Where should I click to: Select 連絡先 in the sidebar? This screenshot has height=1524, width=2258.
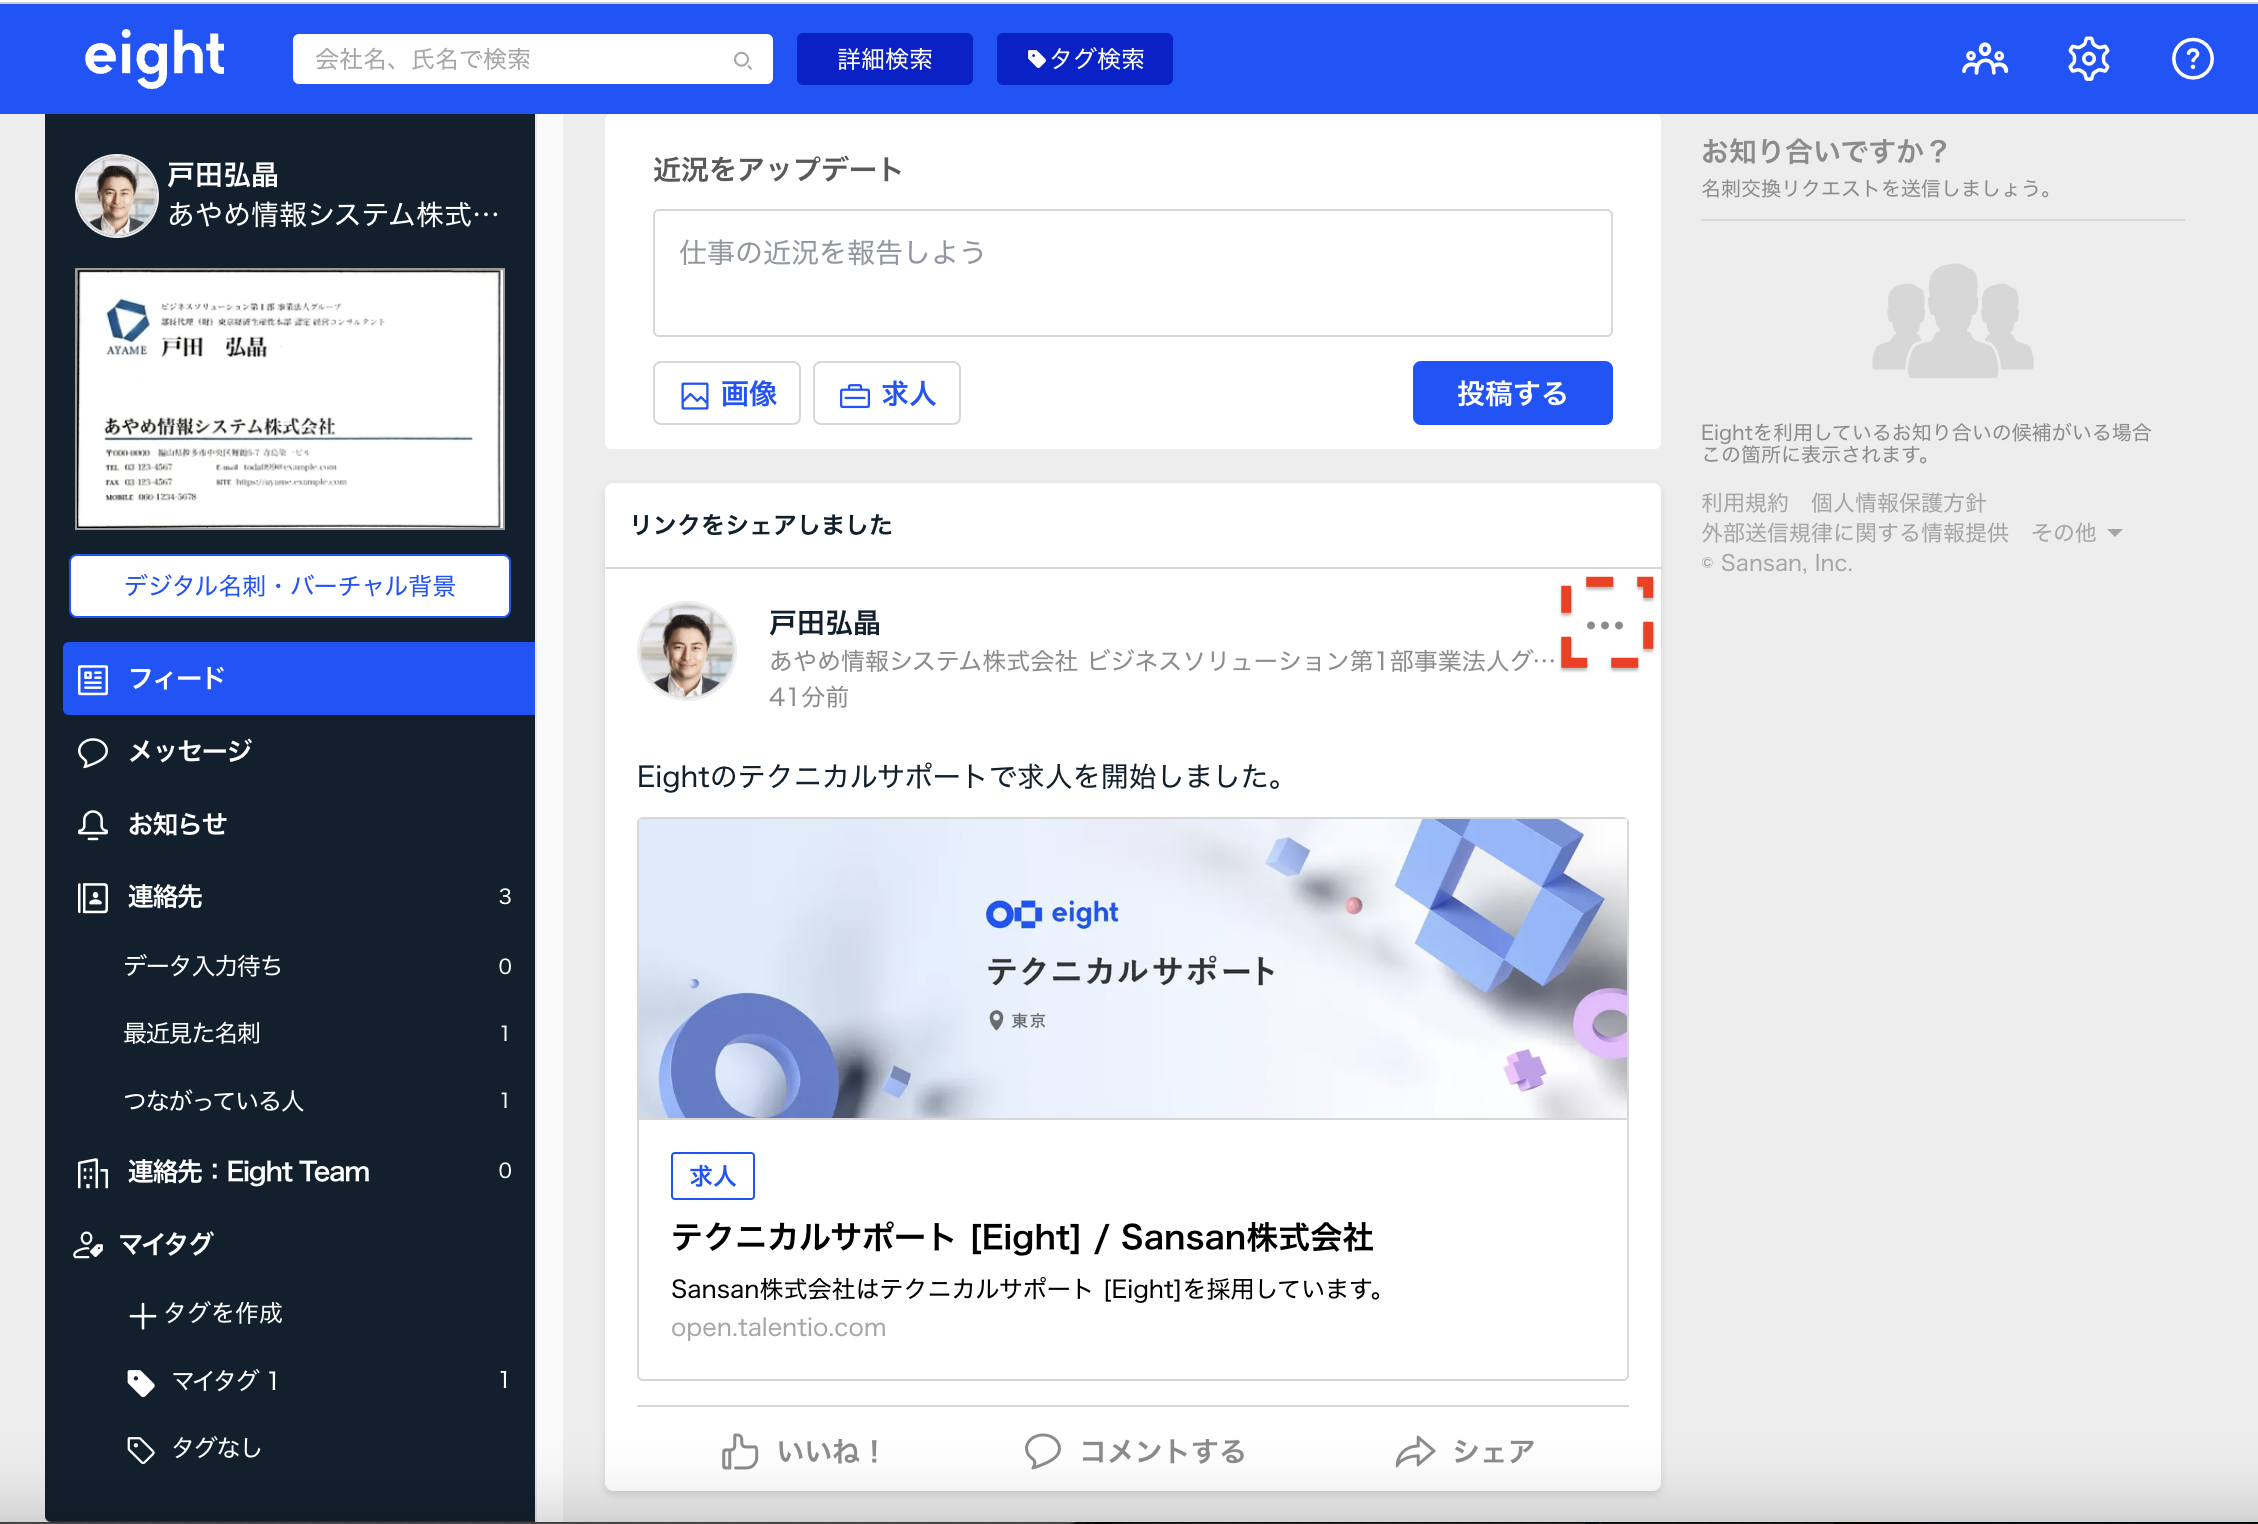(166, 897)
